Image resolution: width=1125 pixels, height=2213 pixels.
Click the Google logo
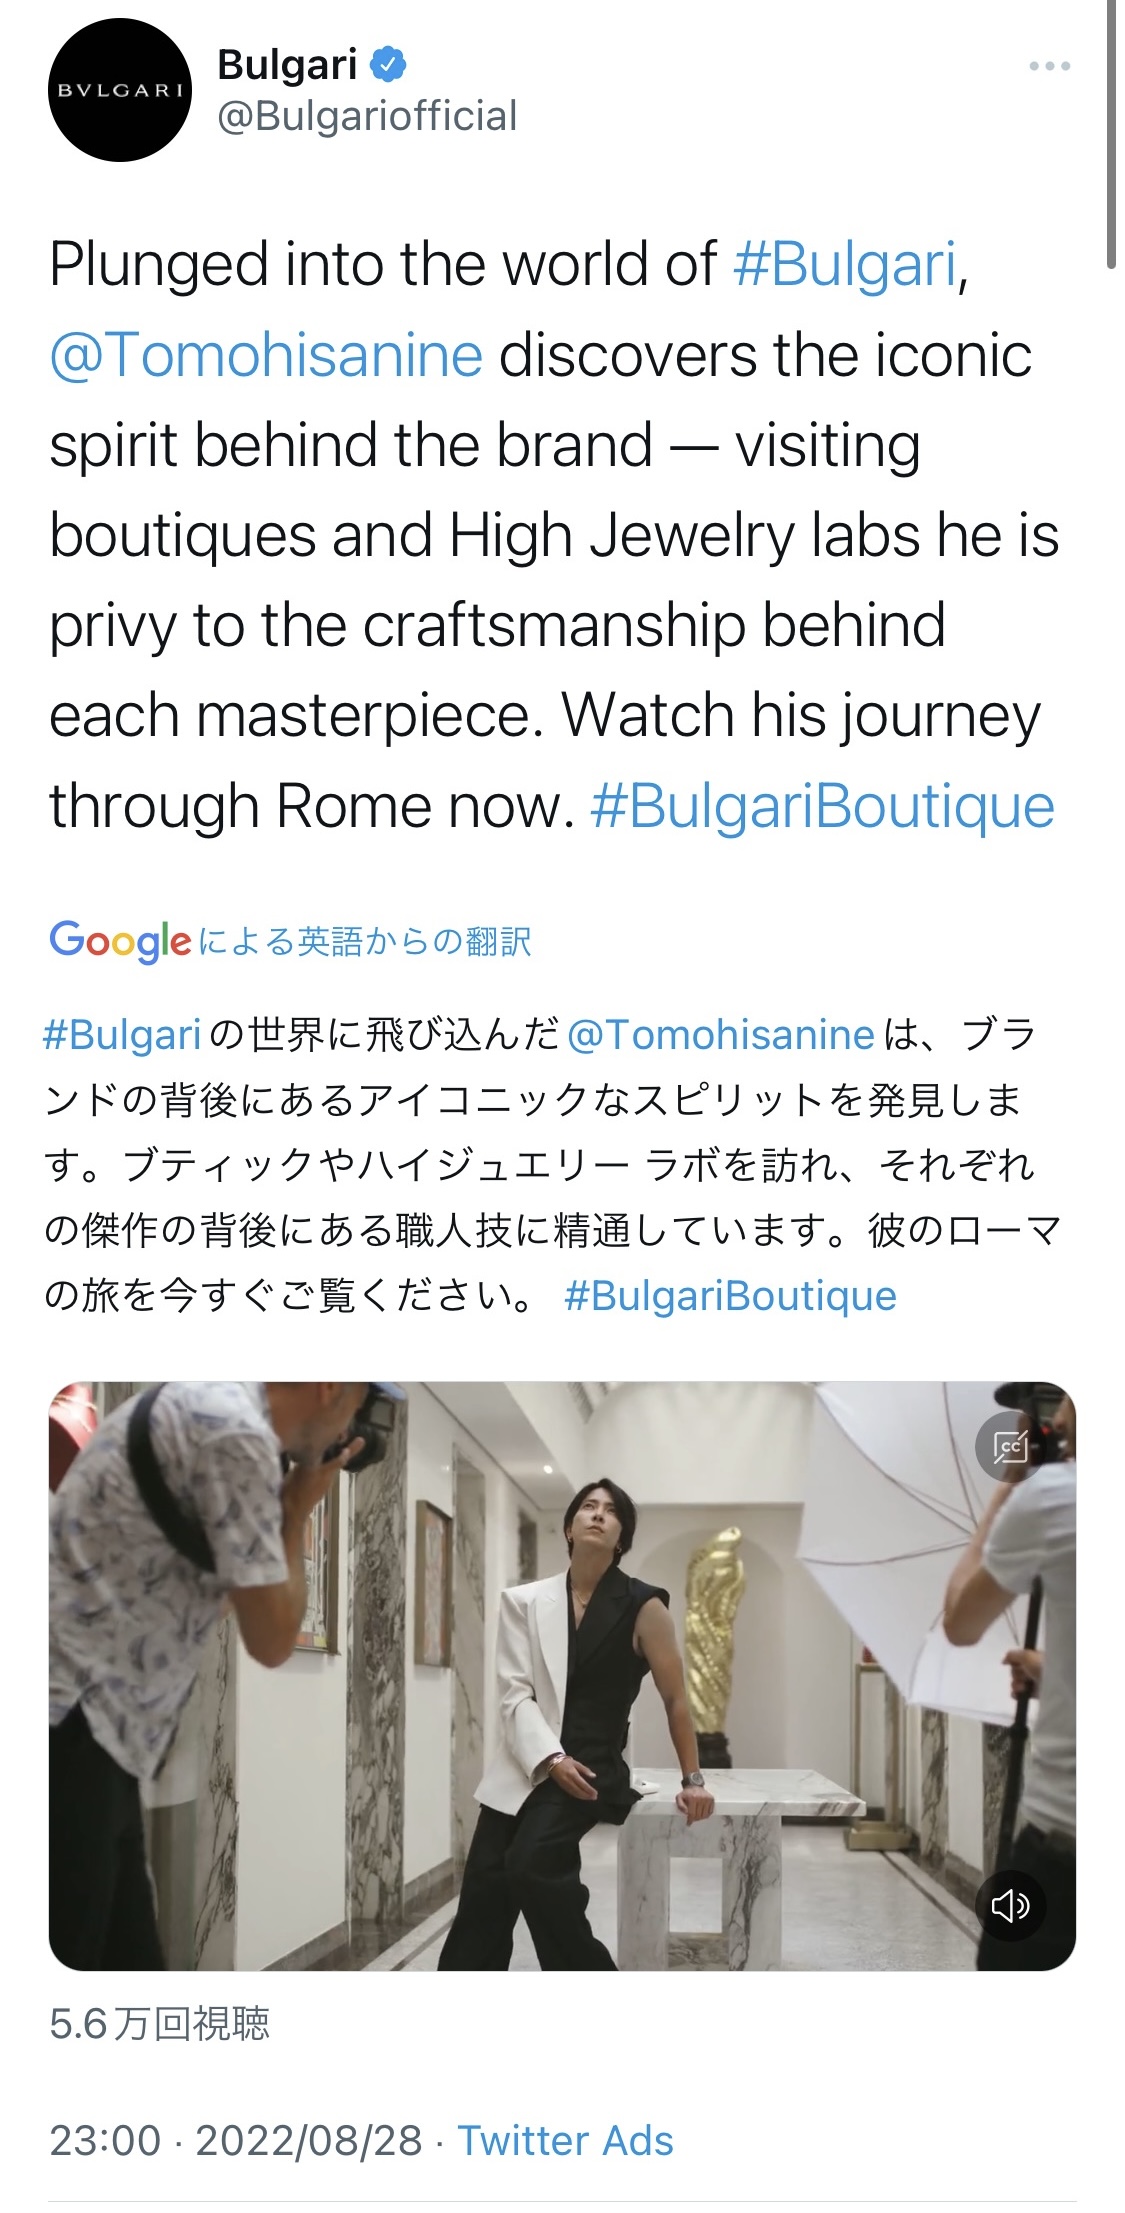(x=120, y=941)
